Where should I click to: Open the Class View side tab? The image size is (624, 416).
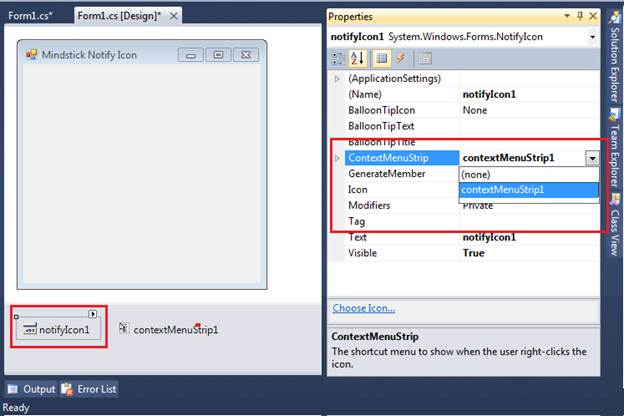click(x=615, y=225)
